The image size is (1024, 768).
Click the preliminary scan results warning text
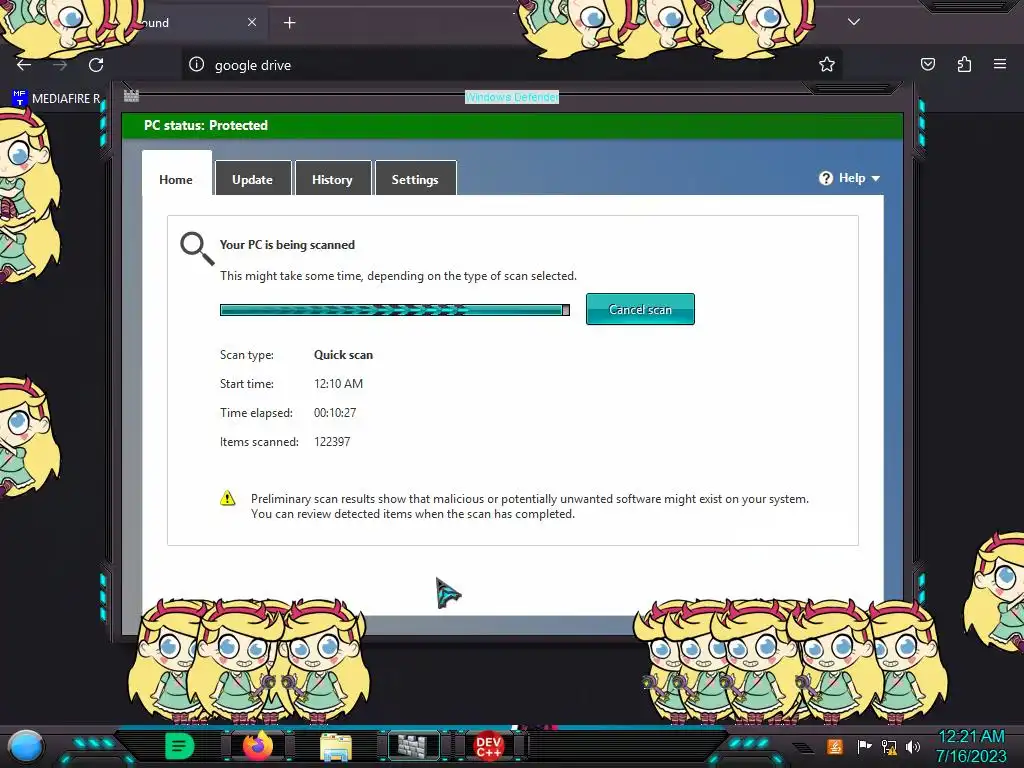[530, 506]
